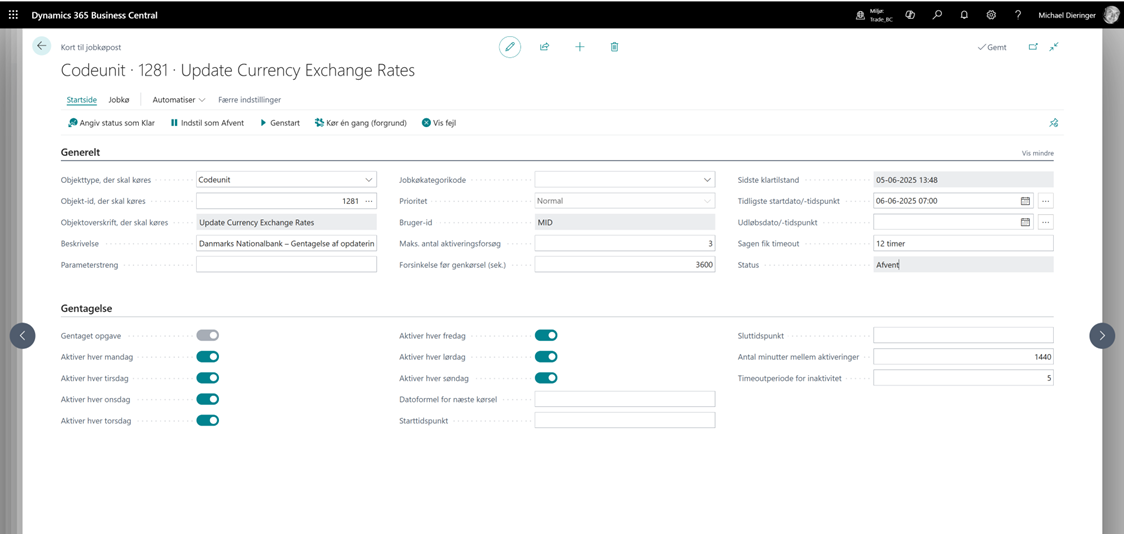Viewport: 1124px width, 534px height.
Task: Toggle Aktiver hver søndag switch
Action: click(x=546, y=378)
